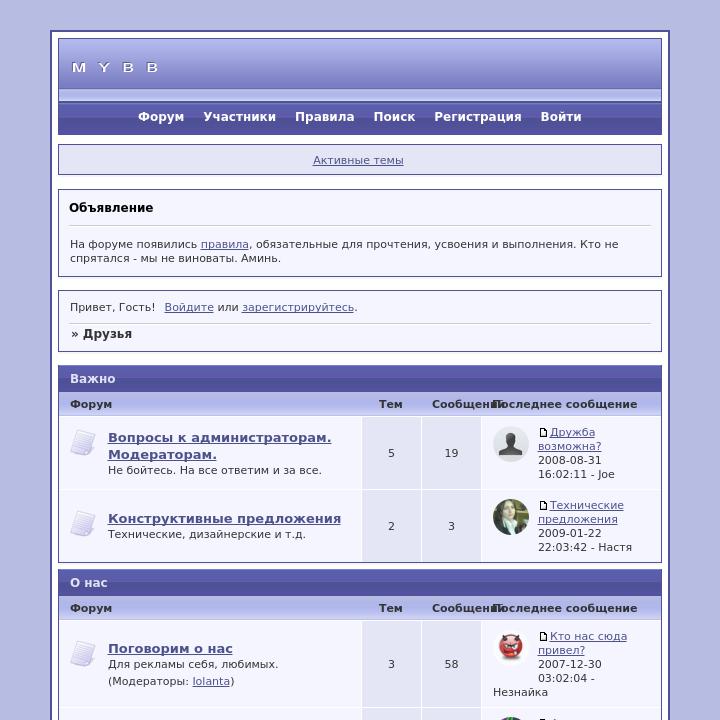
Task: Click Незнайка's red devil avatar
Action: [511, 647]
